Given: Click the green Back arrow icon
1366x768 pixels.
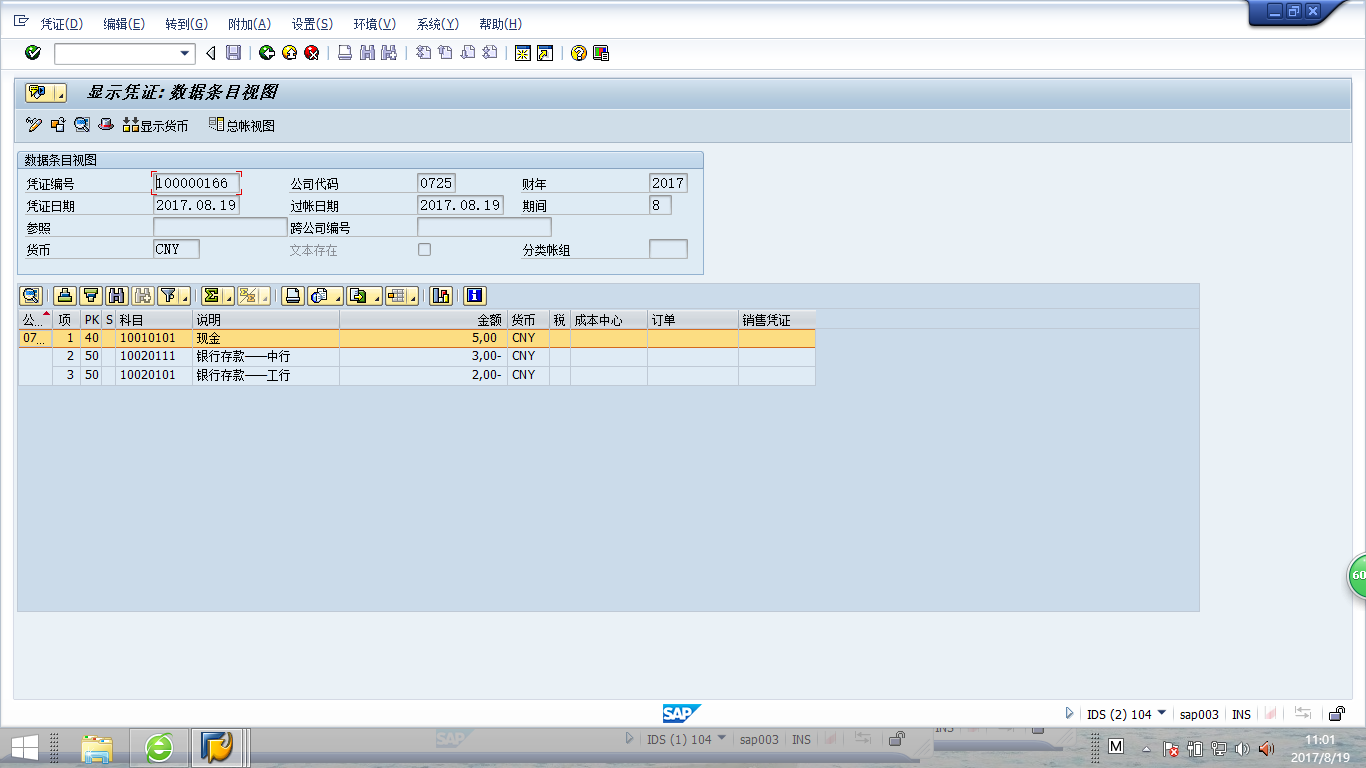Looking at the screenshot, I should [266, 53].
